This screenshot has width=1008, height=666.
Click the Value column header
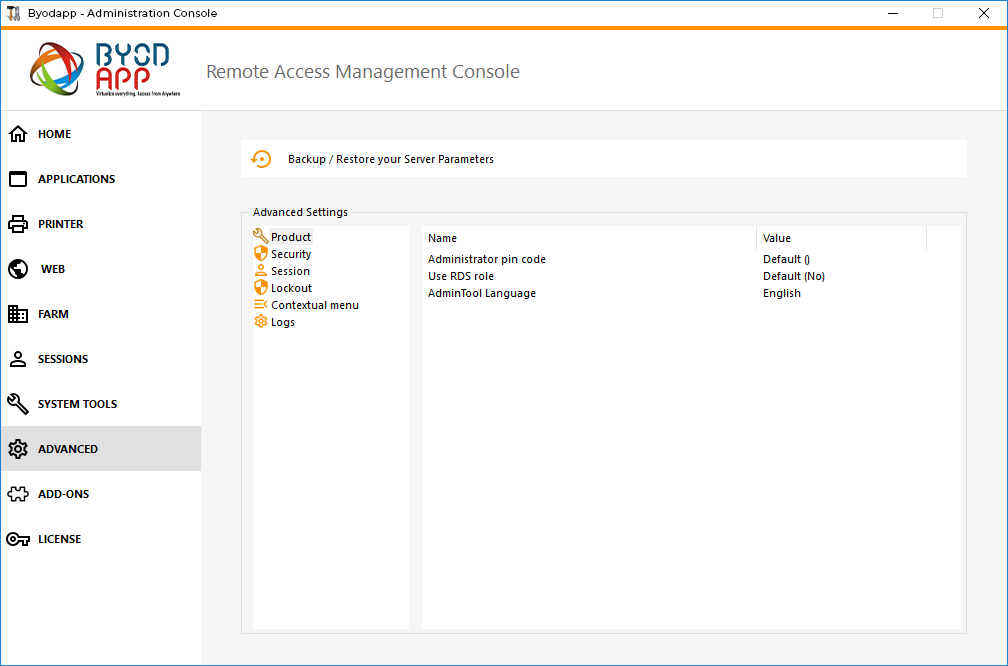click(x=842, y=238)
